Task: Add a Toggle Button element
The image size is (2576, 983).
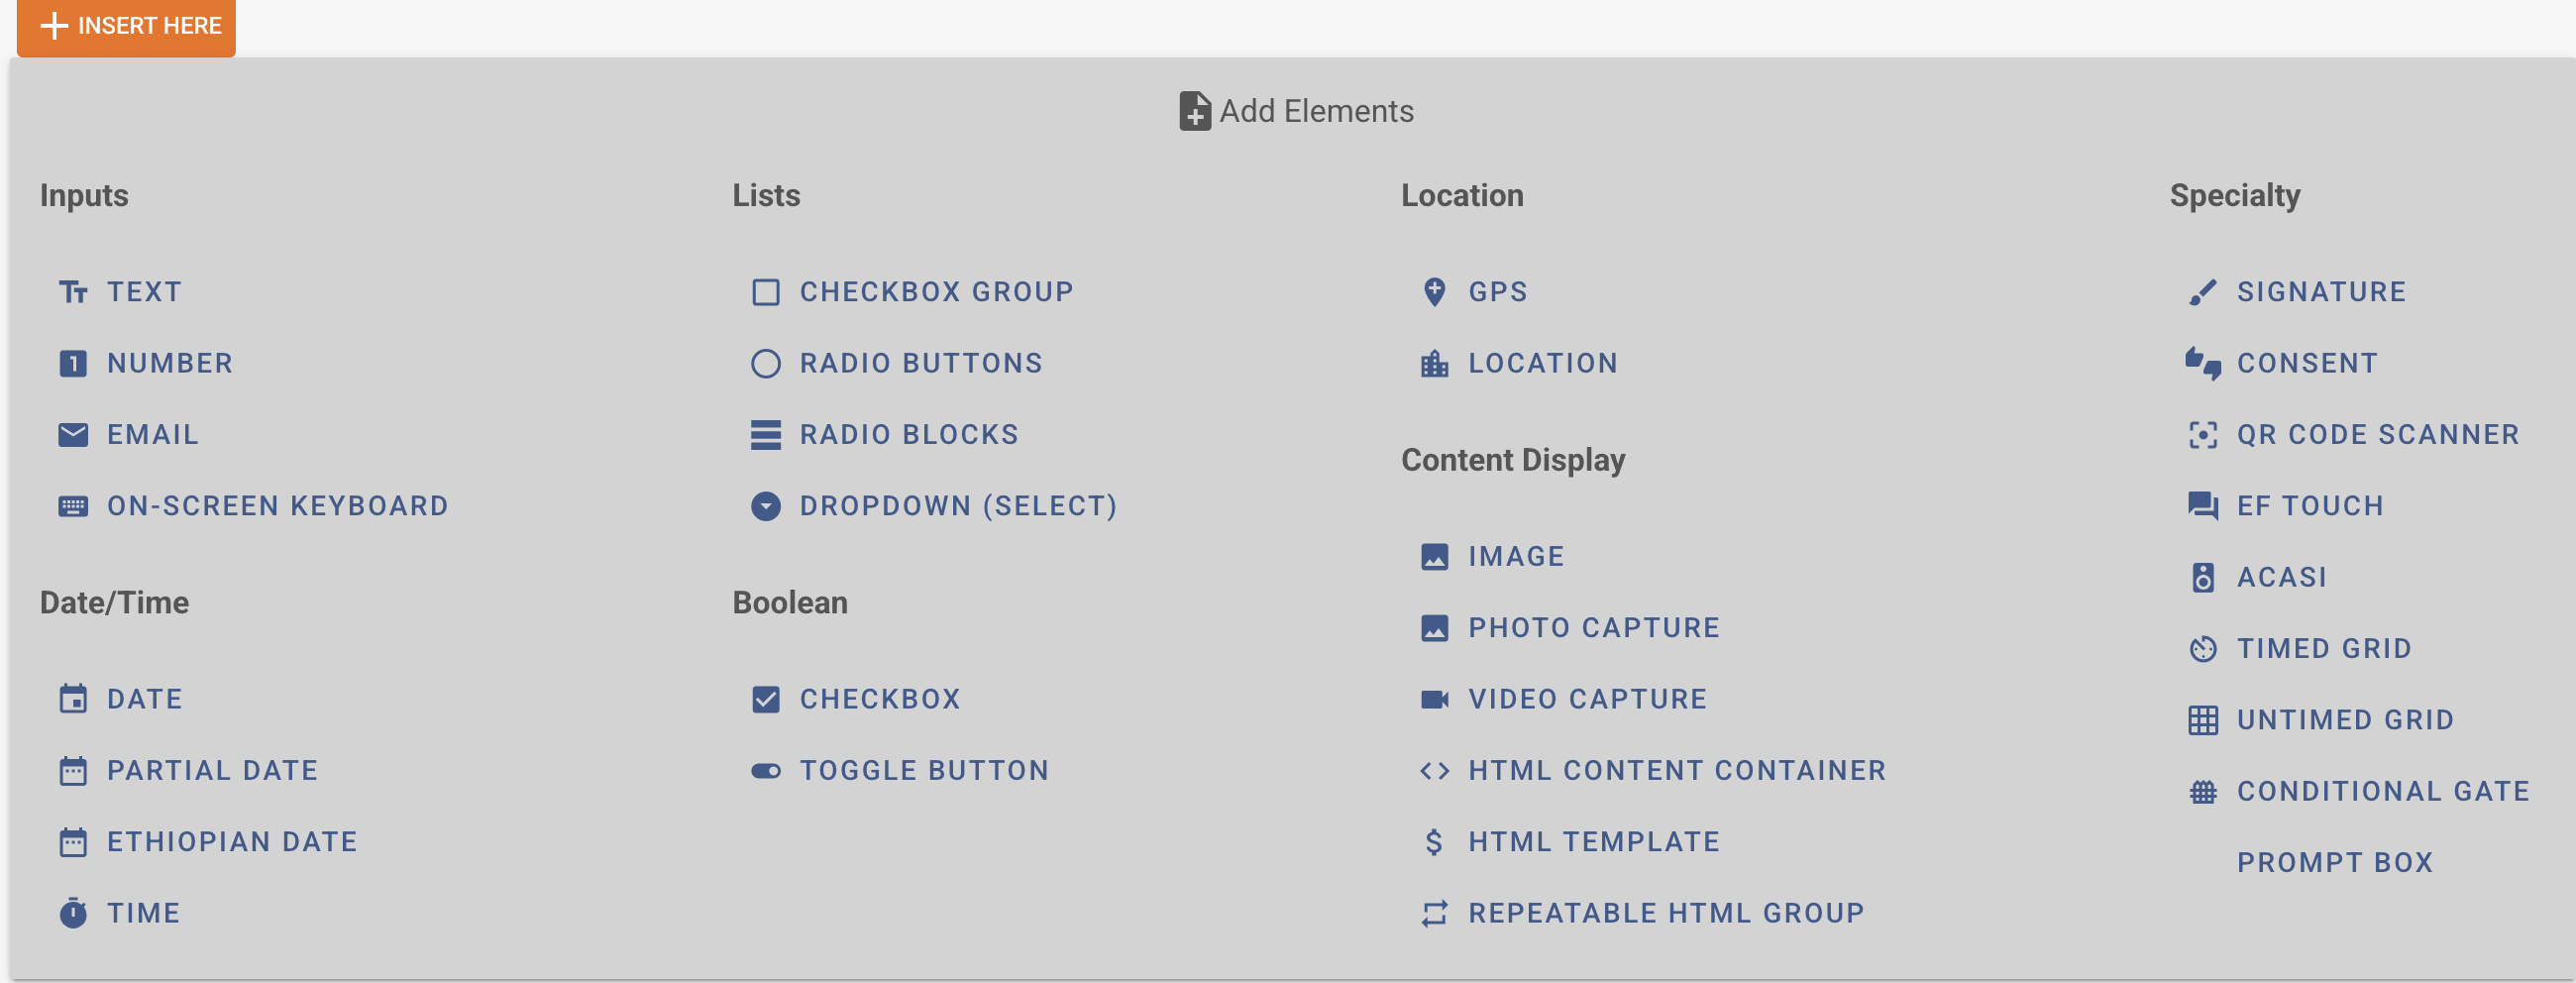Action: point(900,771)
